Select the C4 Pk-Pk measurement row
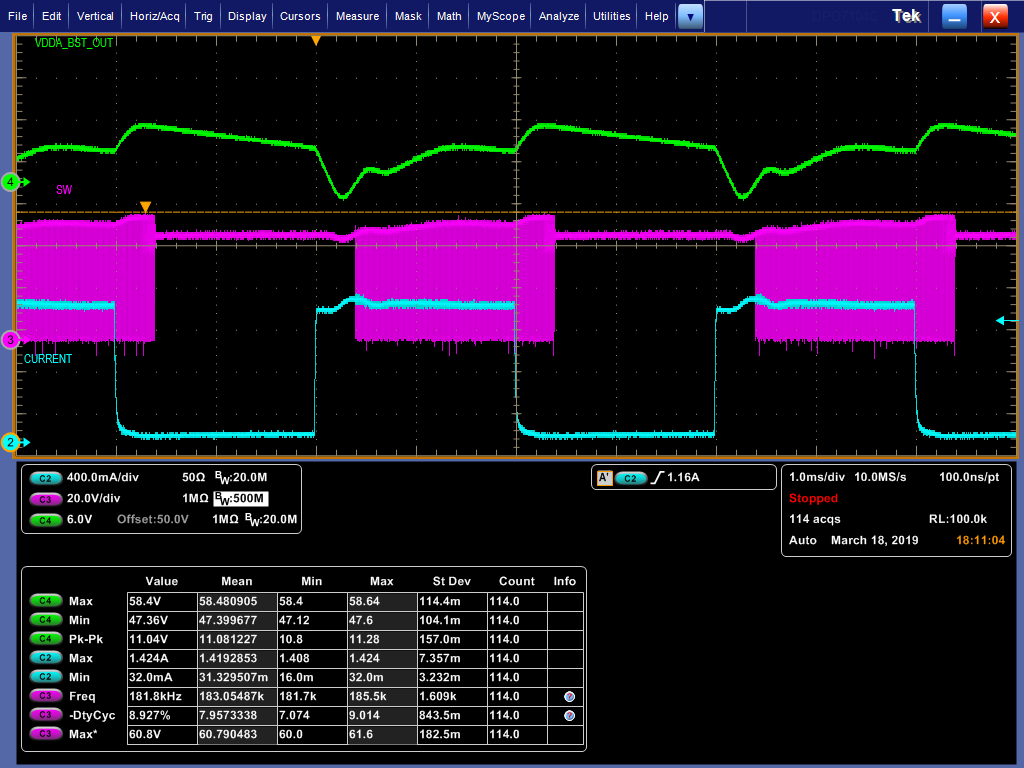Screen dimensions: 1024x768 click(305, 639)
